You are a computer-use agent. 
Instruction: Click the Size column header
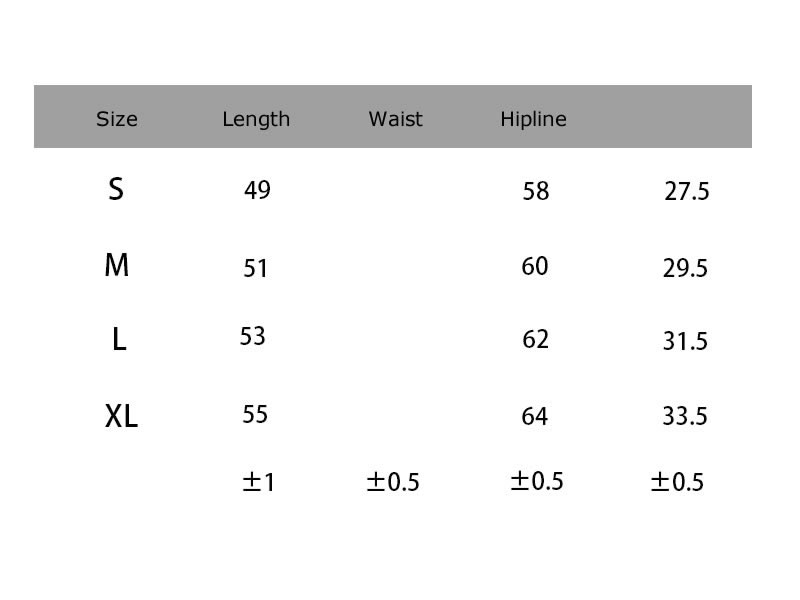tap(117, 119)
